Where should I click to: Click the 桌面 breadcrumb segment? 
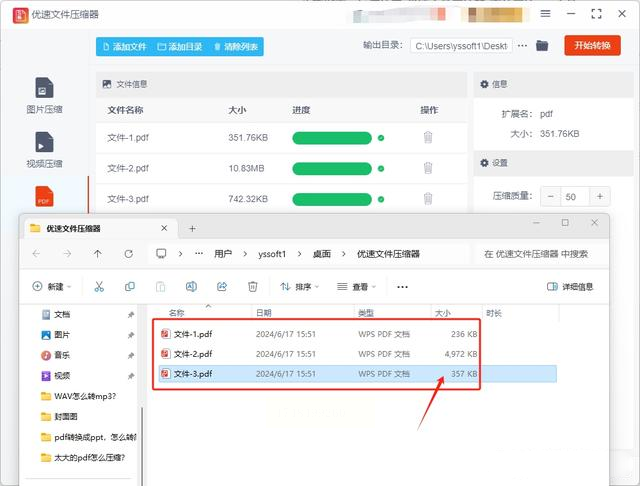click(x=322, y=254)
